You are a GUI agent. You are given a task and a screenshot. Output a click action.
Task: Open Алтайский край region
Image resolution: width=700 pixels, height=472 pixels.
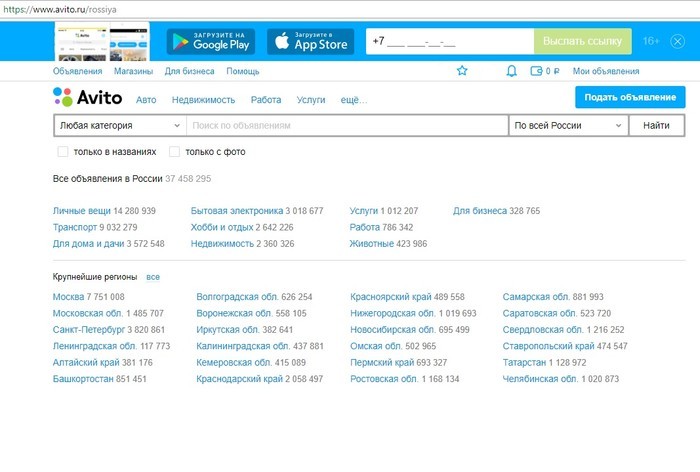(x=86, y=363)
